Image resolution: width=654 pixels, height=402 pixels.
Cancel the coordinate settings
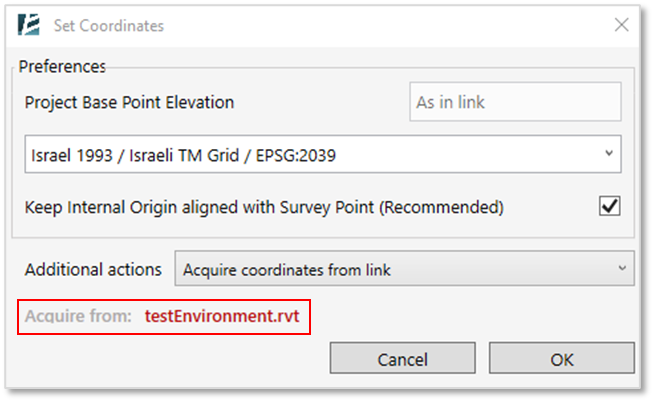(402, 358)
